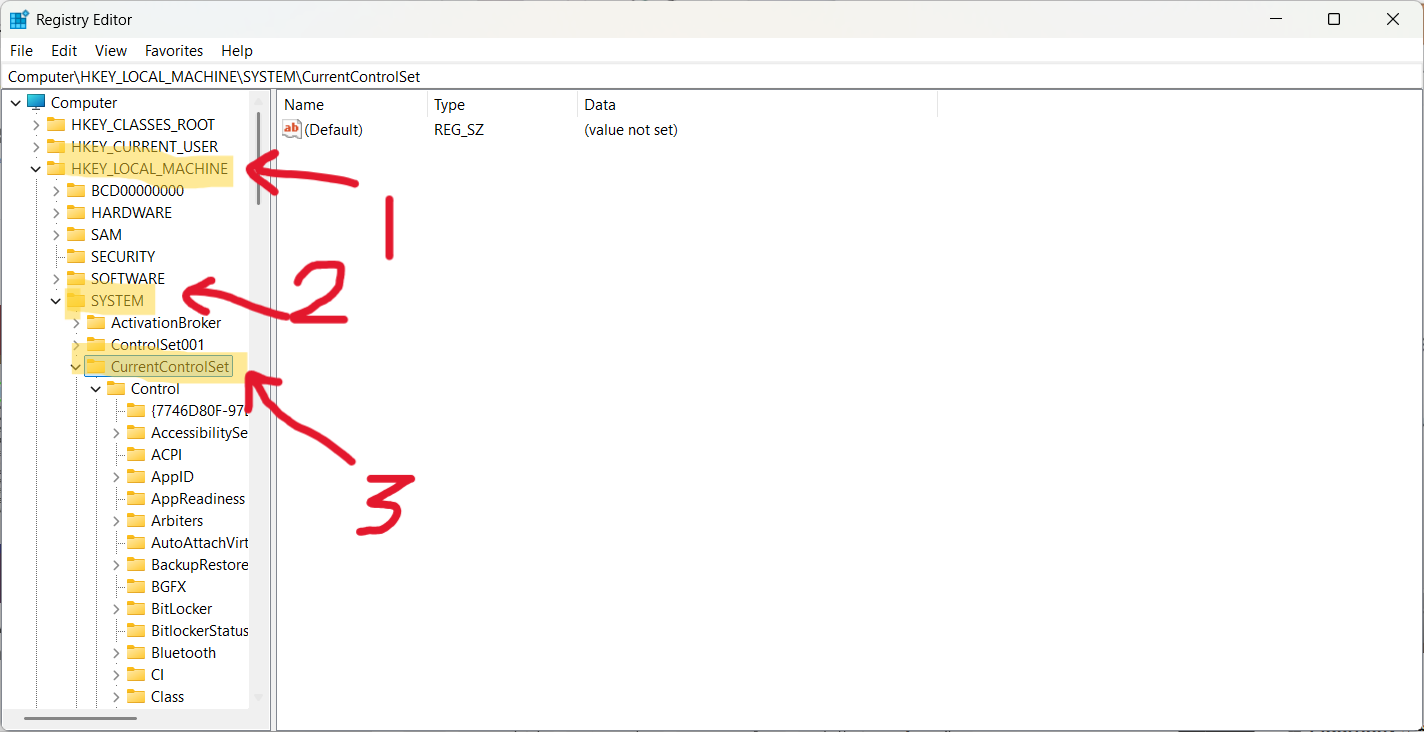Viewport: 1424px width, 732px height.
Task: Collapse the Control key
Action: tap(96, 388)
